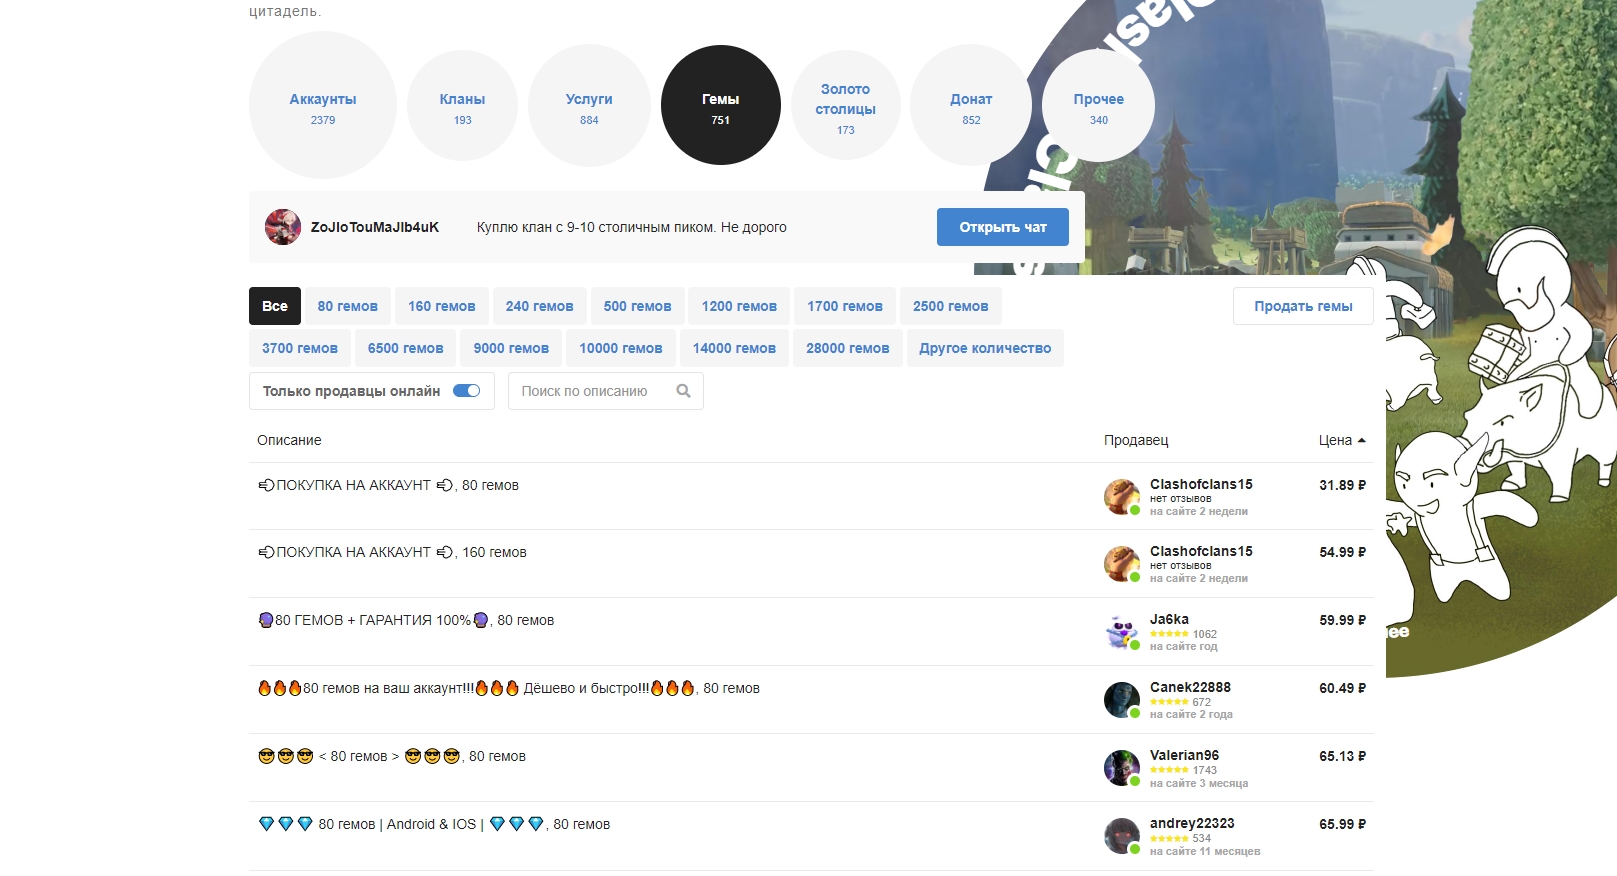Click the search magnifier icon
The height and width of the screenshot is (876, 1617).
(683, 391)
